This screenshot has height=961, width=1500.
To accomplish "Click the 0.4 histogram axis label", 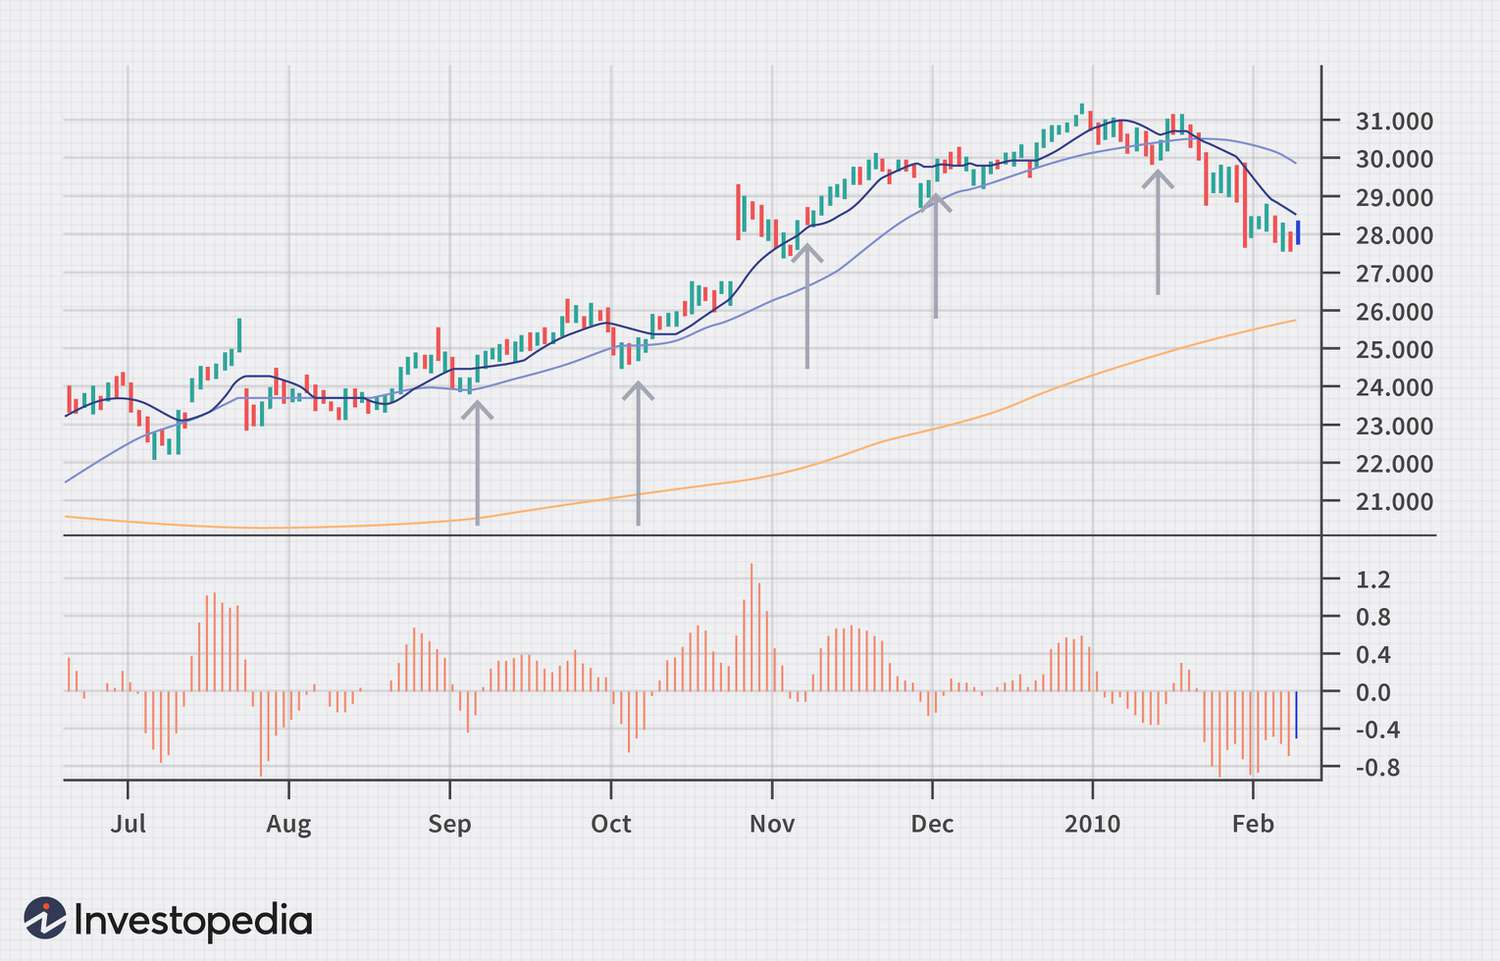I will click(1373, 655).
